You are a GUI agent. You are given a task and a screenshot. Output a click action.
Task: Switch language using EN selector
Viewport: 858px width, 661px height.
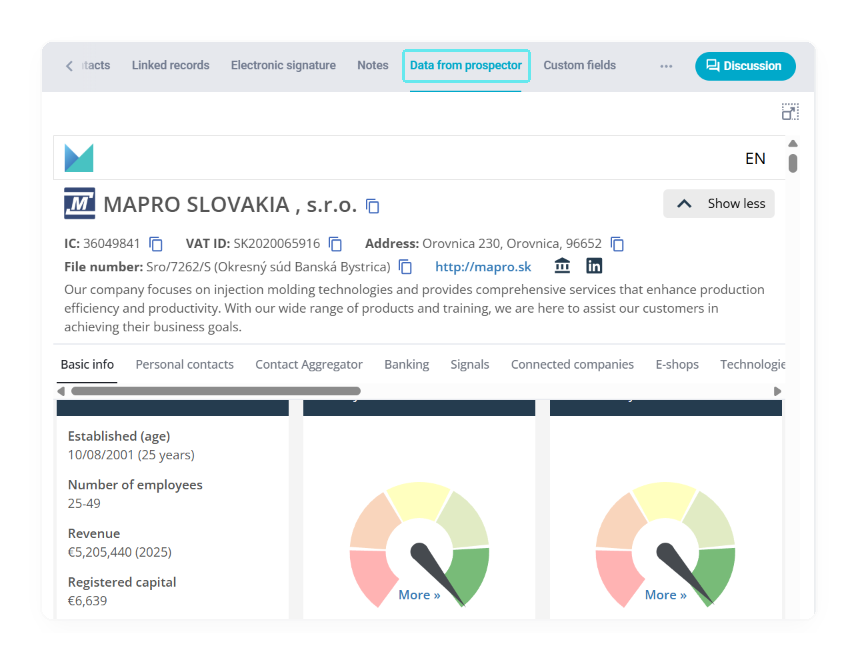[755, 159]
